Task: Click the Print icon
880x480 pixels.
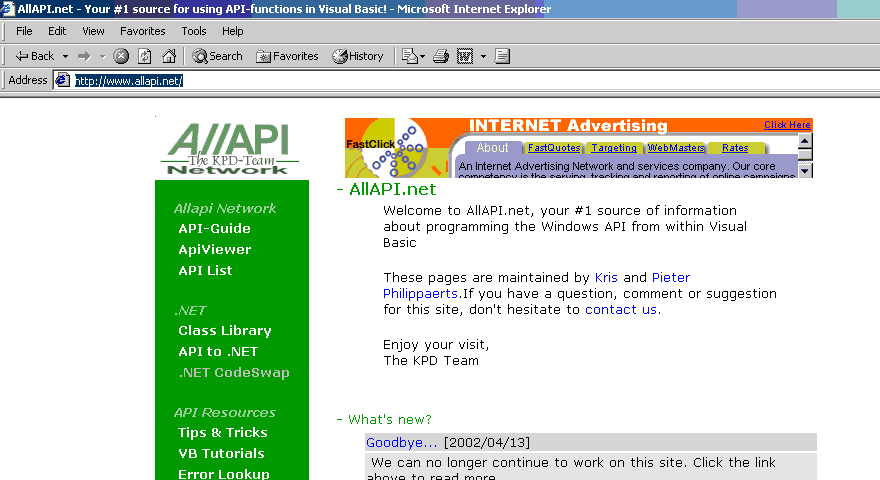Action: click(441, 56)
